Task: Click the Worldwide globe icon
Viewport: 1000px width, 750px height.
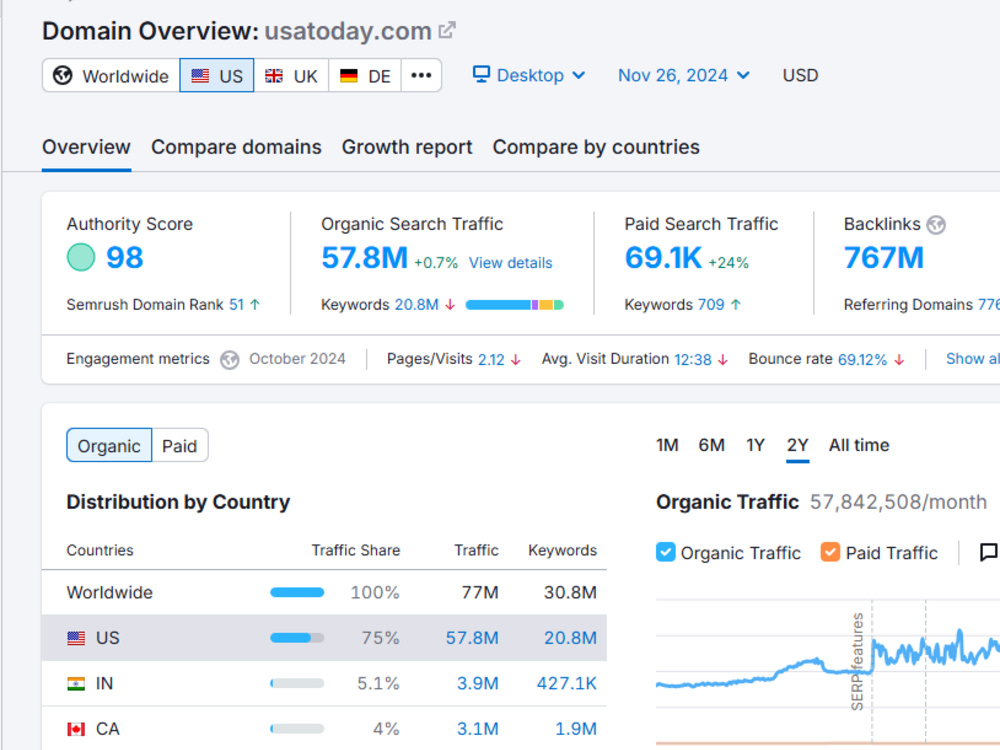Action: [62, 75]
